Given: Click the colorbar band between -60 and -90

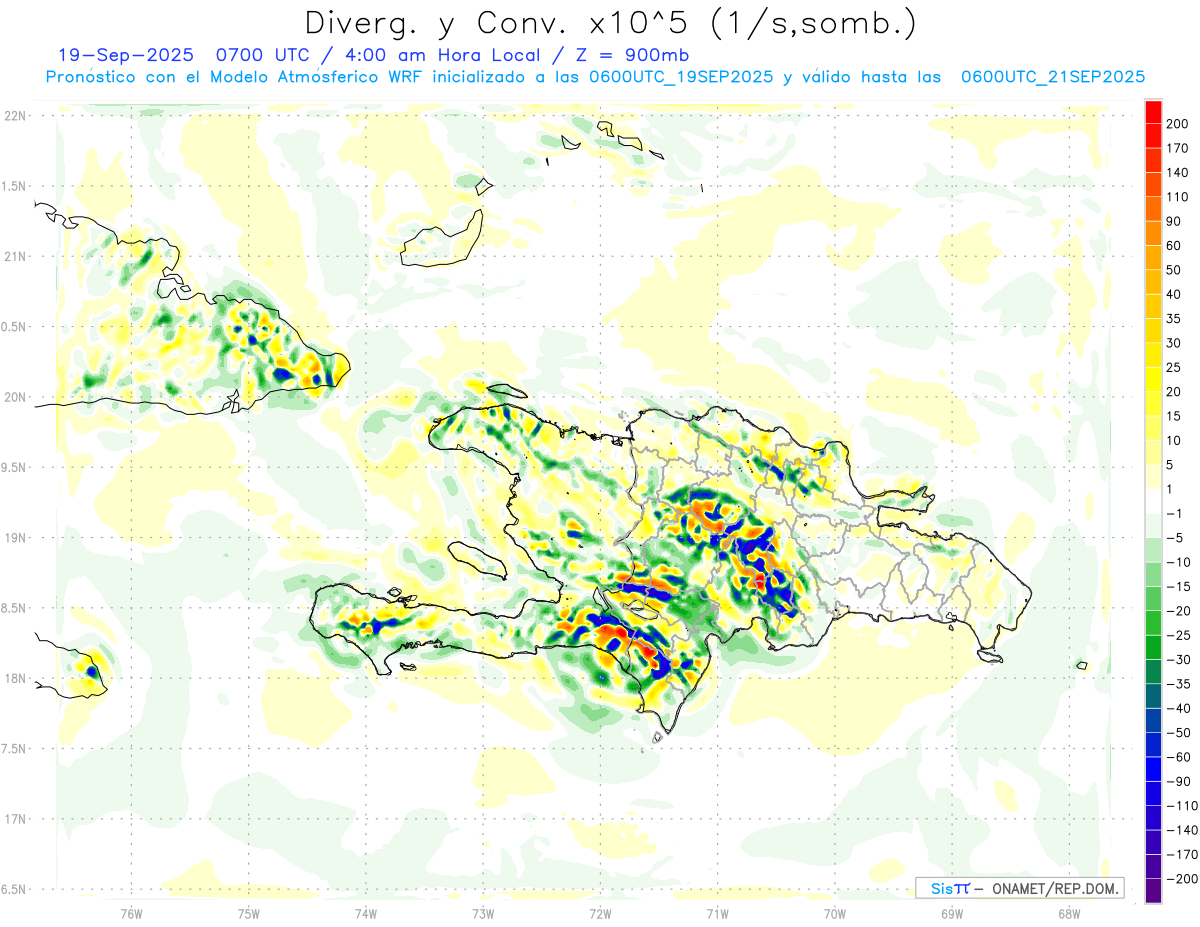Looking at the screenshot, I should pyautogui.click(x=1154, y=769).
